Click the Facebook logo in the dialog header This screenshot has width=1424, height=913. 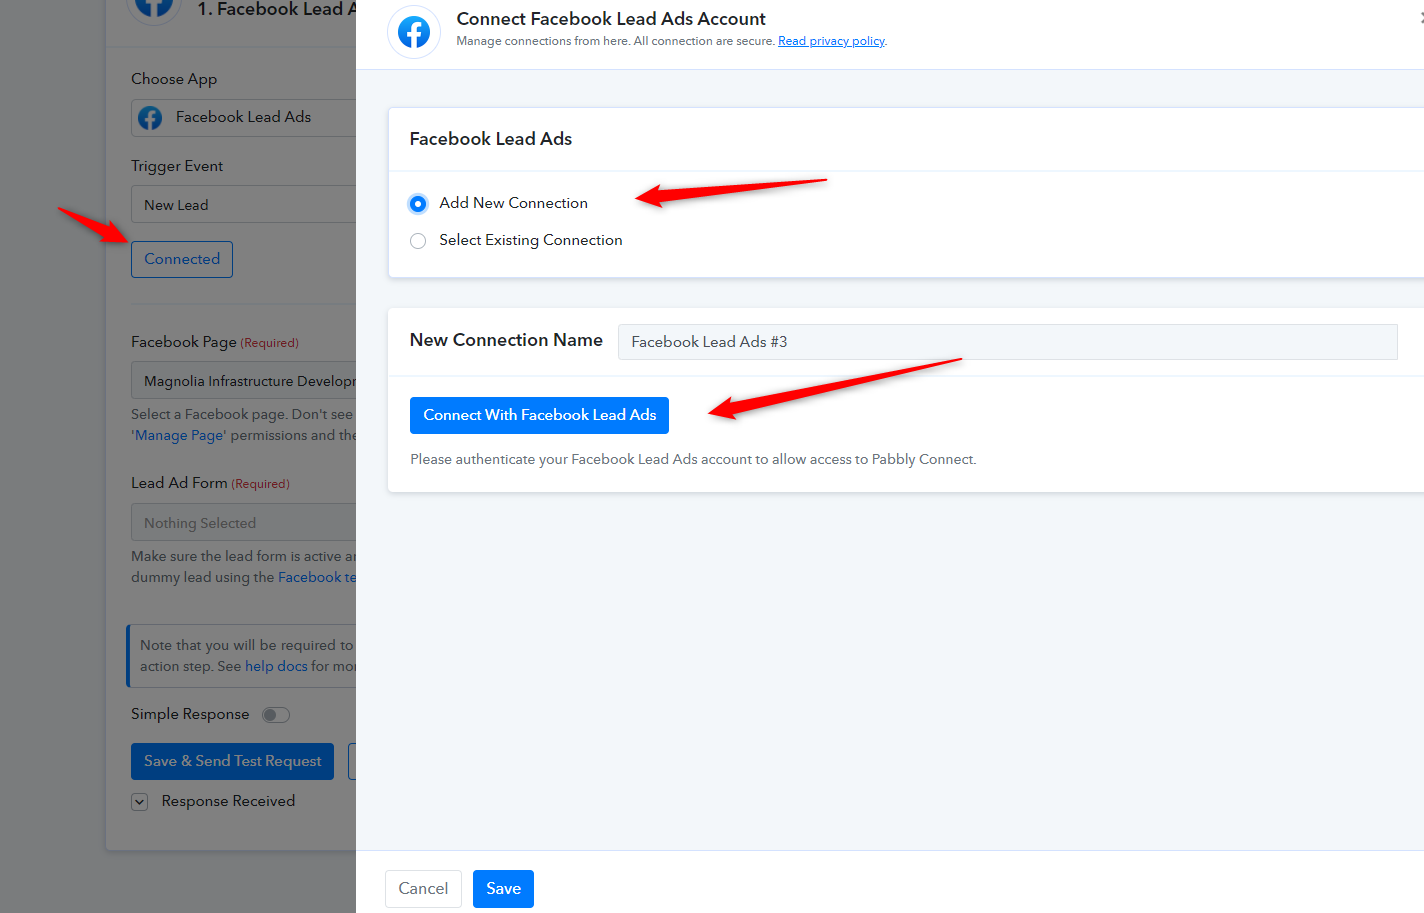(414, 32)
